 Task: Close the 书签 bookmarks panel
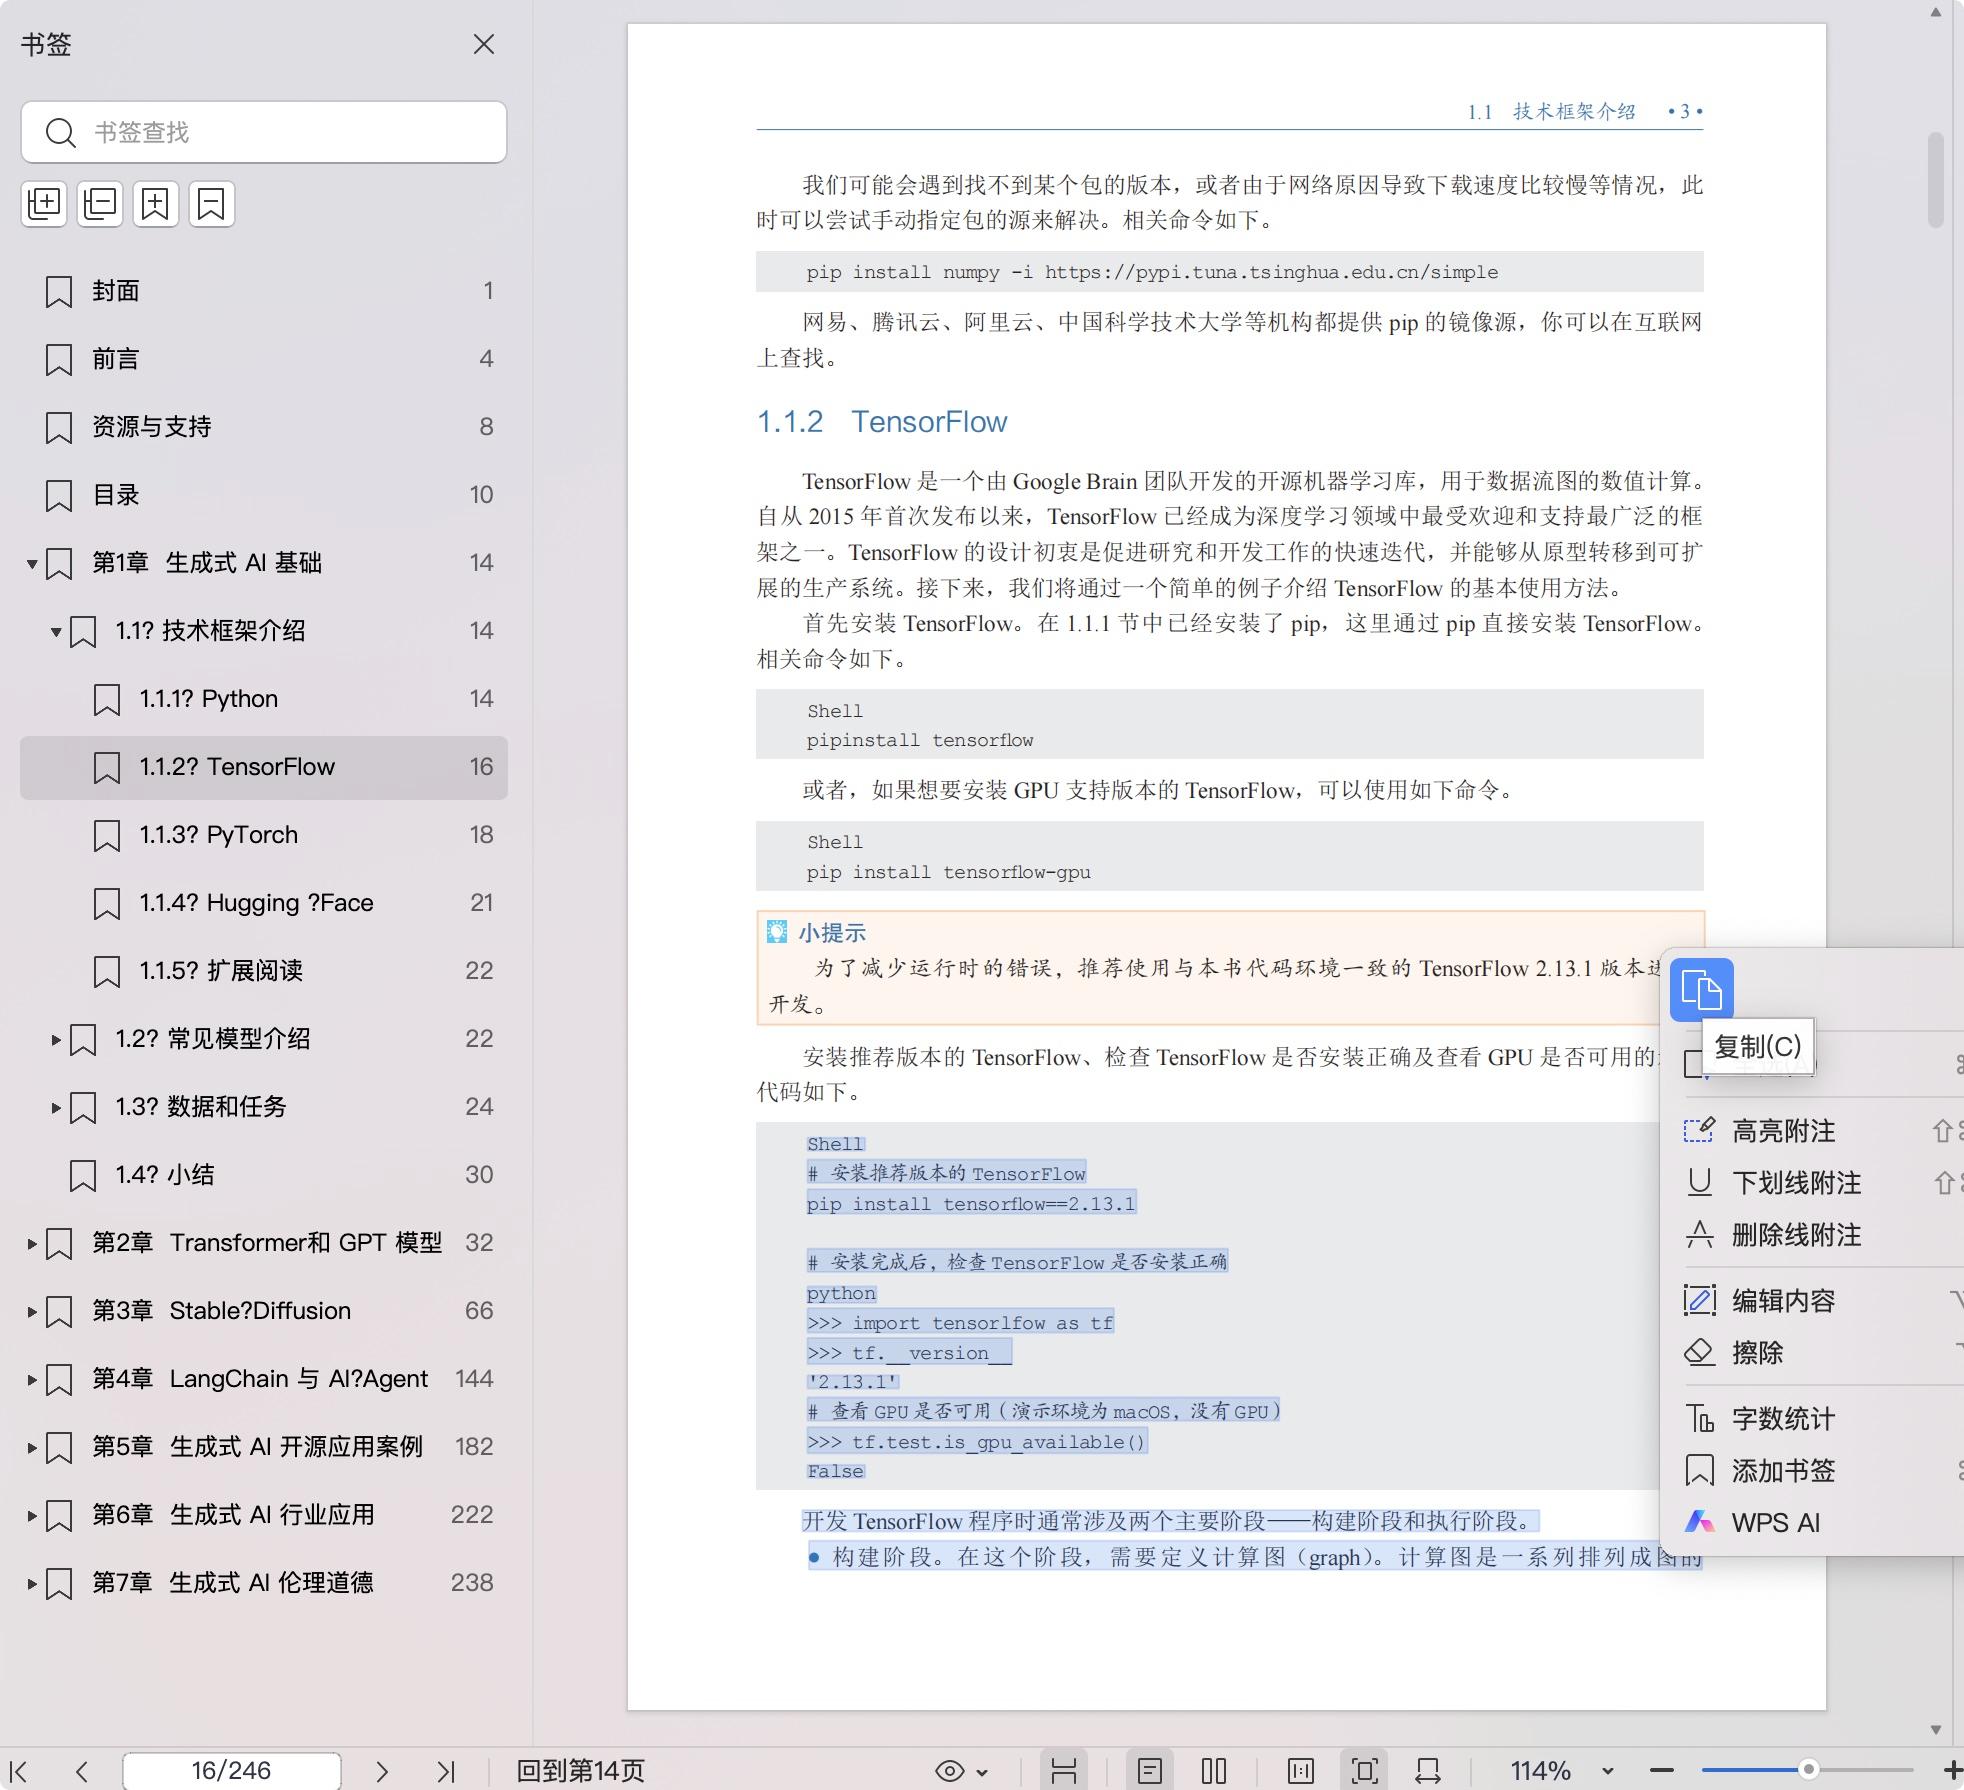[x=484, y=44]
